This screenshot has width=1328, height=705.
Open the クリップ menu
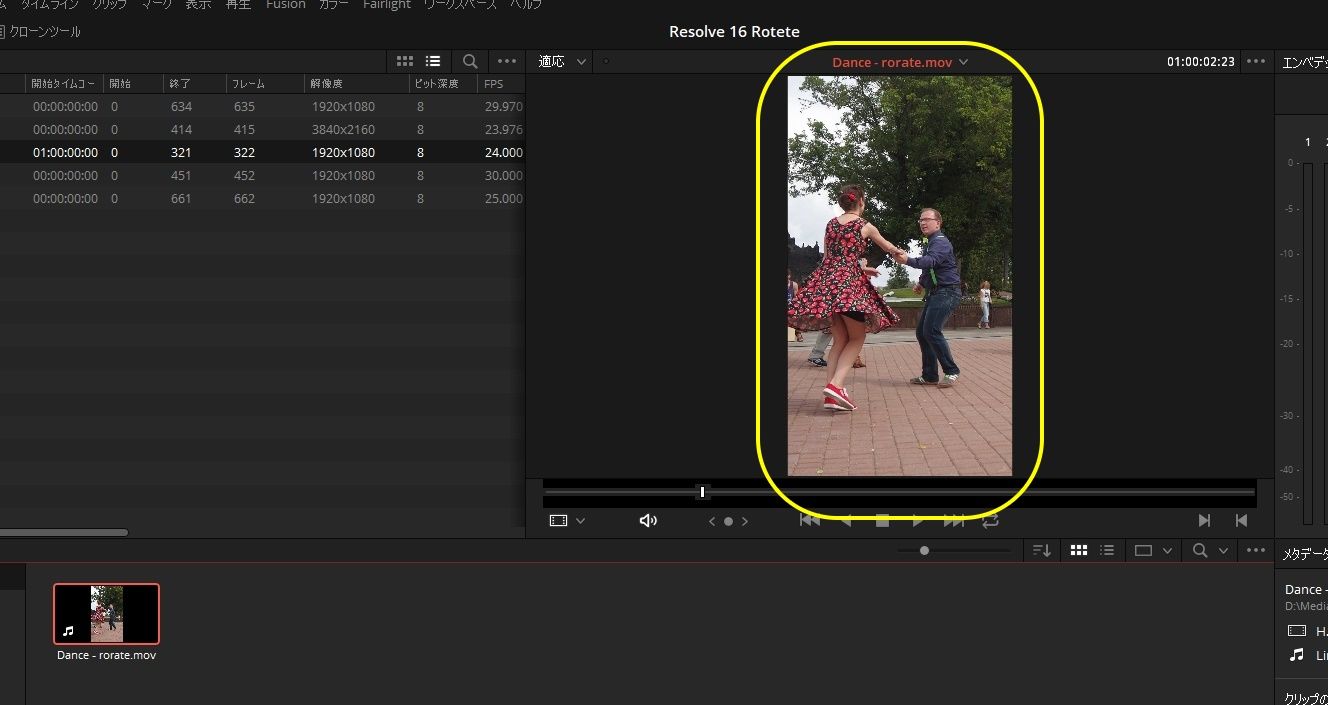pyautogui.click(x=109, y=4)
